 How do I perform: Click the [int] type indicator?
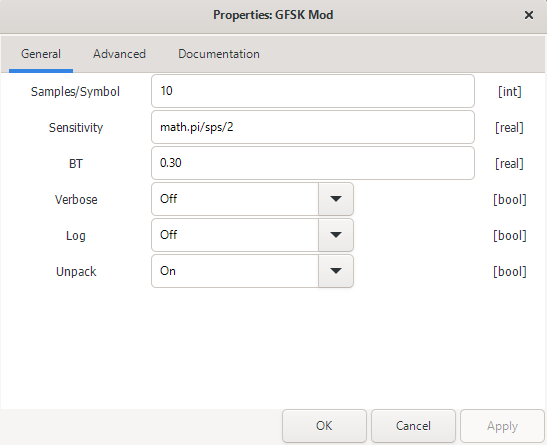coord(510,91)
